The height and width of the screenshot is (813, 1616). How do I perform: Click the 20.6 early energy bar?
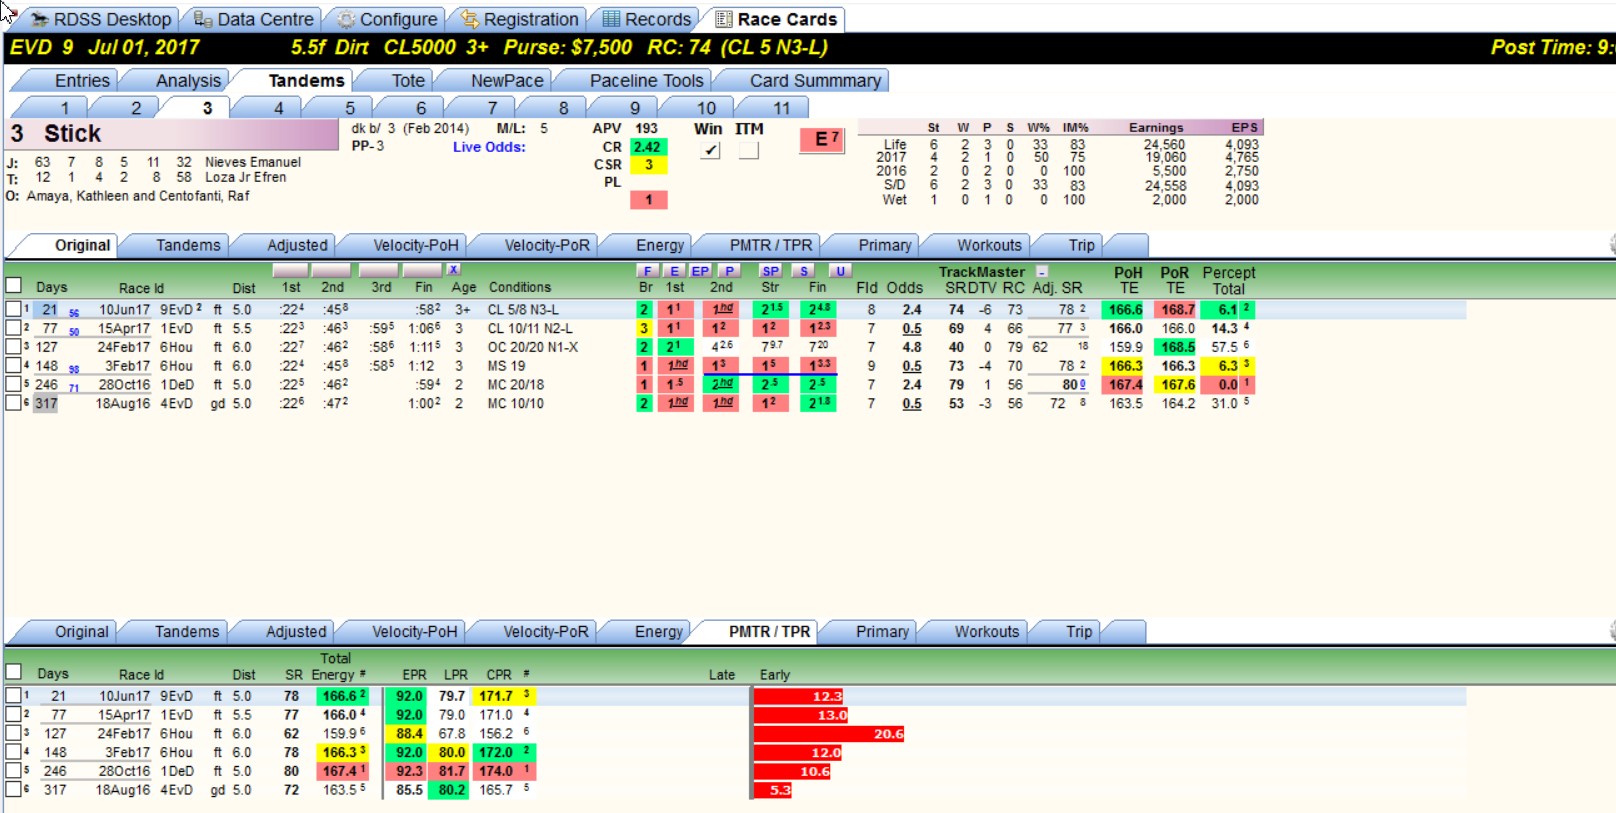click(x=829, y=734)
